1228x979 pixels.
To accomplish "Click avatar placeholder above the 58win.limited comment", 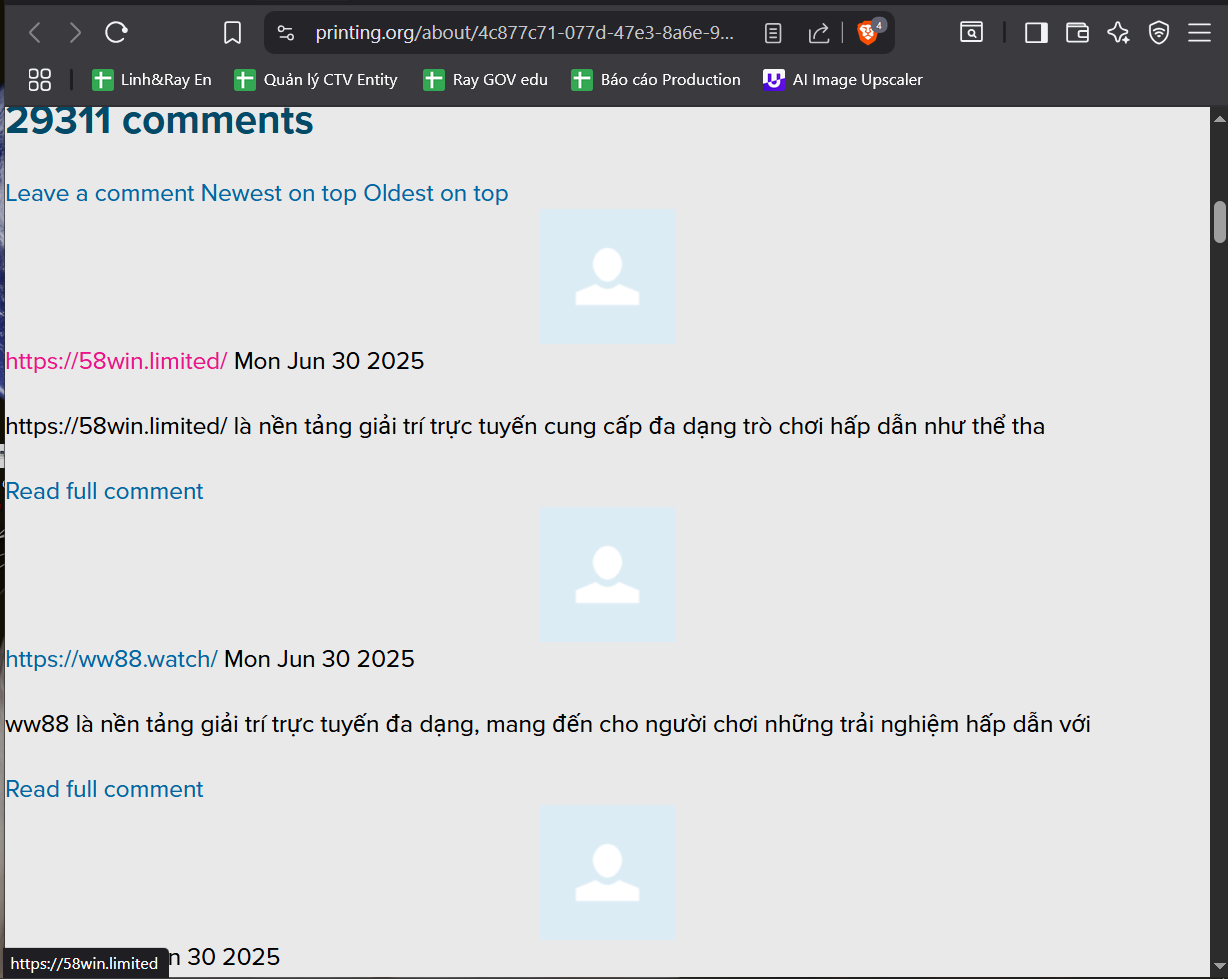I will tap(608, 277).
